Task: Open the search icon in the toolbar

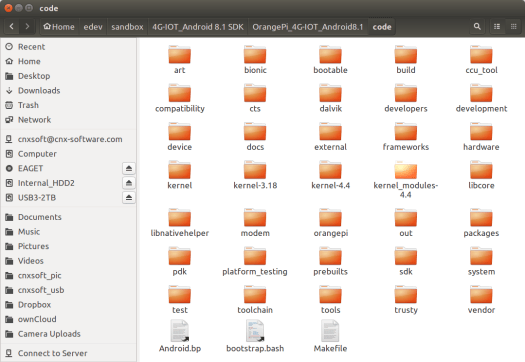Action: pos(477,26)
